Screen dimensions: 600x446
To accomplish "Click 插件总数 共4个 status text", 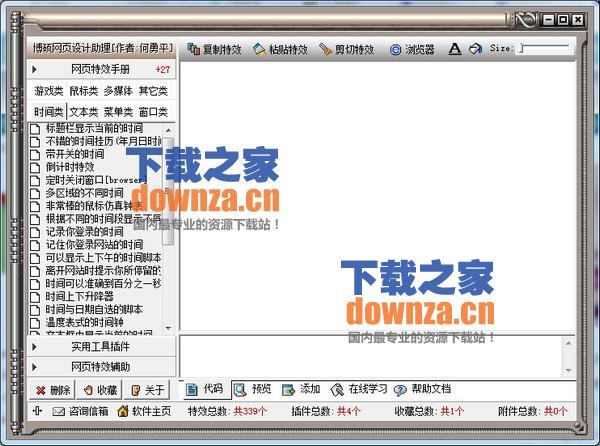I will point(326,412).
